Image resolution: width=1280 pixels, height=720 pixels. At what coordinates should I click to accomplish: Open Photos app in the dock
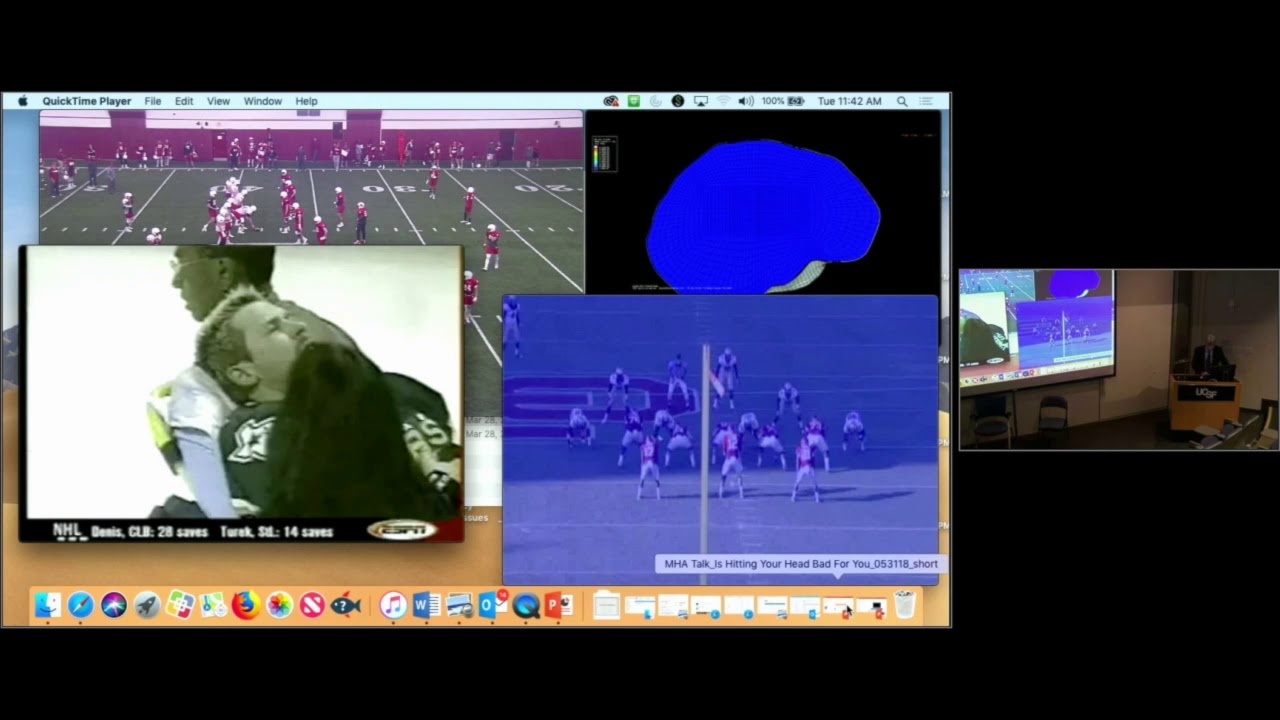tap(279, 605)
